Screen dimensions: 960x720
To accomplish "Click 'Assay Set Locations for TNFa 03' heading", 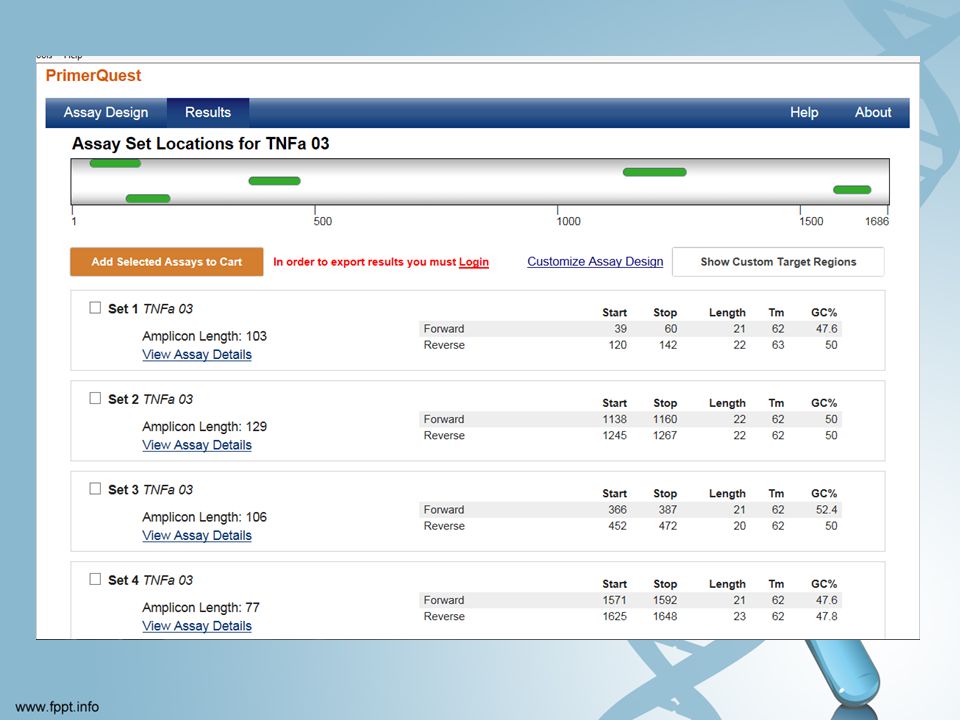I will pyautogui.click(x=201, y=144).
